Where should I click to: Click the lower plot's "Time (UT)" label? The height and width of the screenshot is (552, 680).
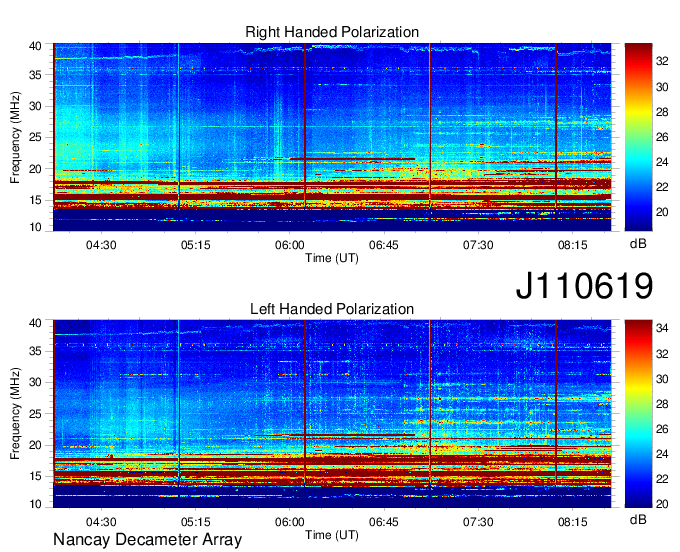332,535
